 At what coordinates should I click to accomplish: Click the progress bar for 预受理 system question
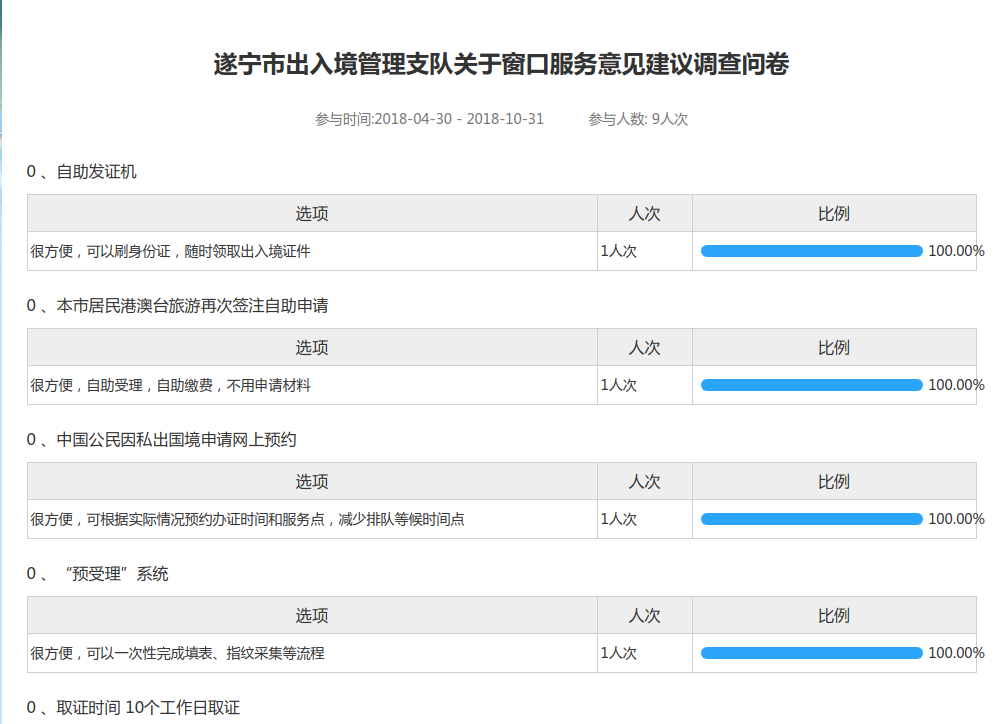(811, 653)
